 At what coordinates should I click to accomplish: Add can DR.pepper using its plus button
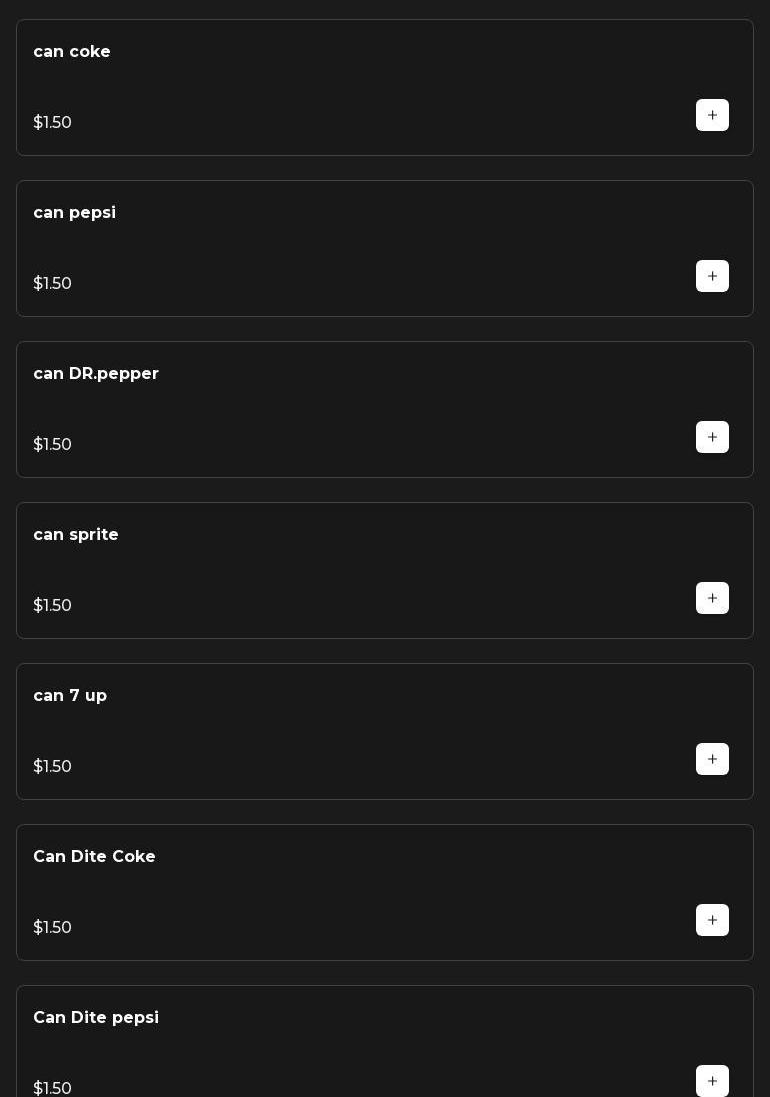712,437
